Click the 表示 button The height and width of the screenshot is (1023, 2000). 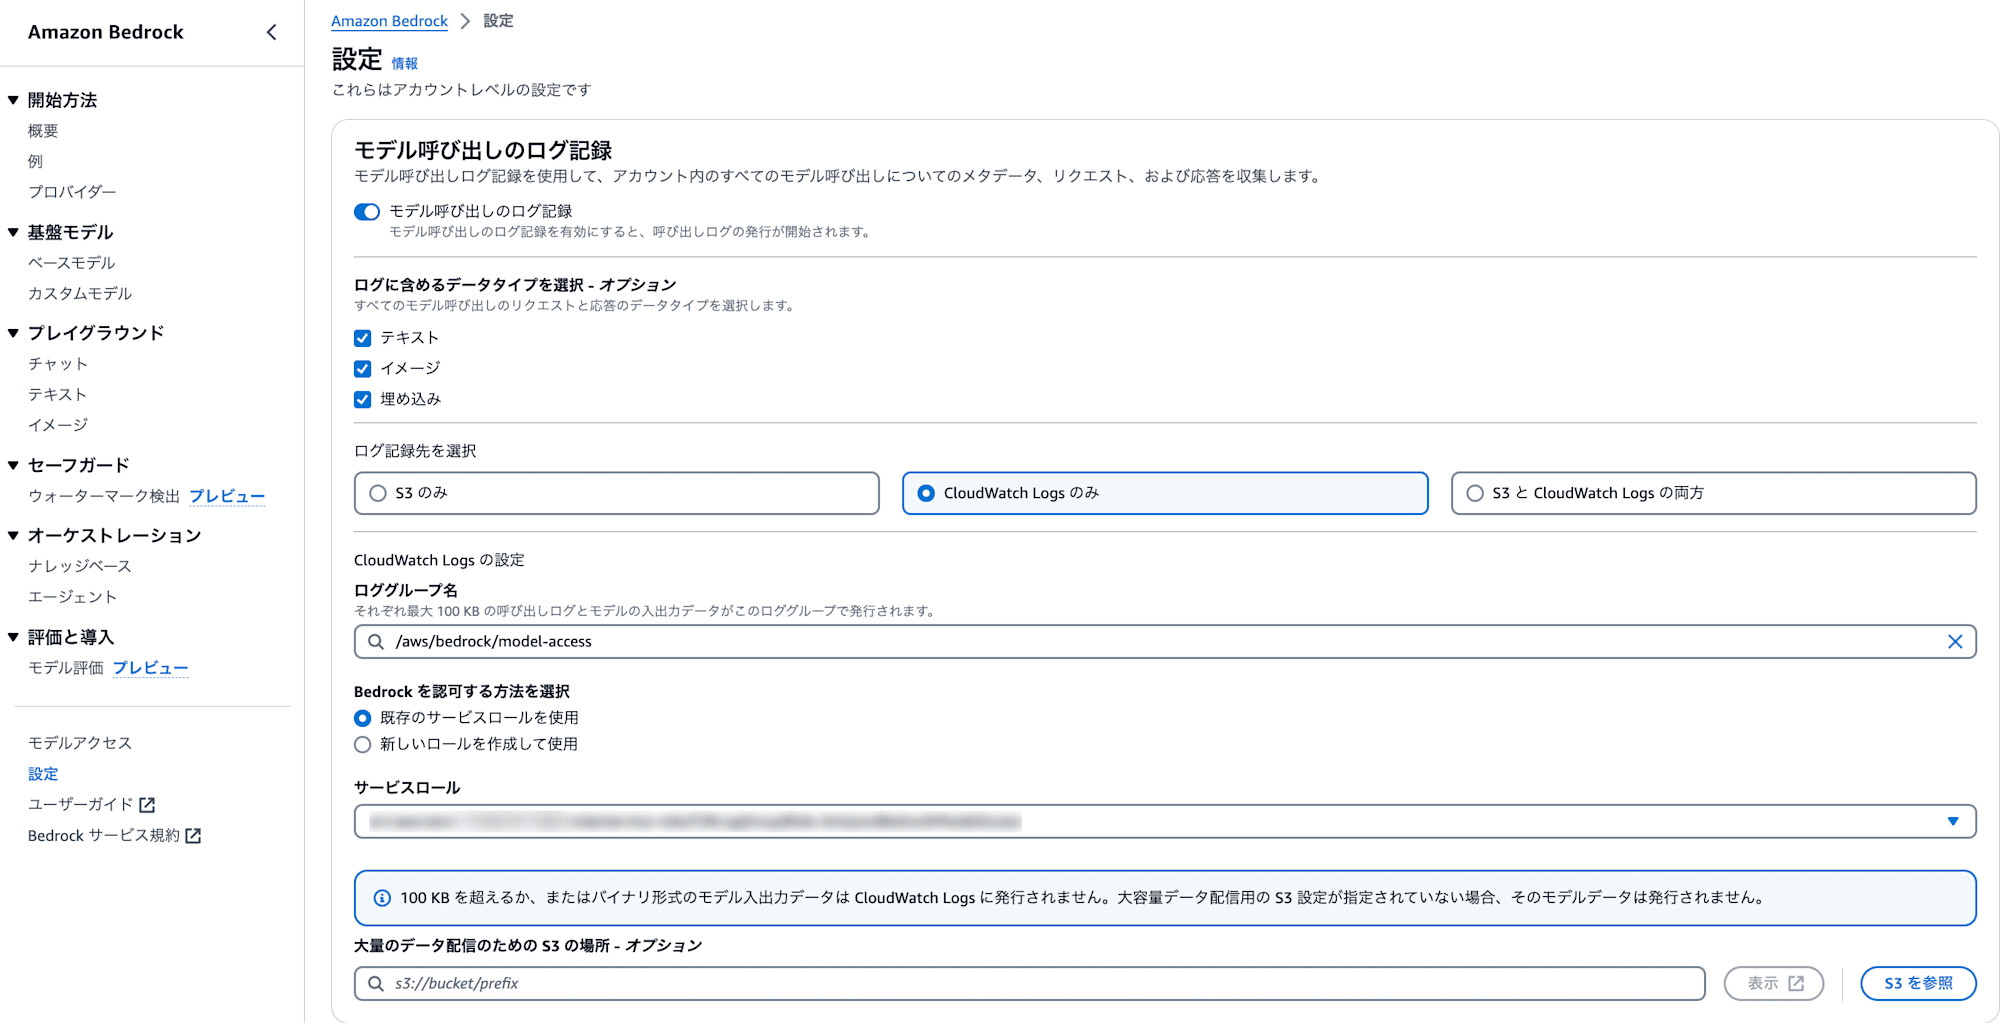tap(1774, 984)
